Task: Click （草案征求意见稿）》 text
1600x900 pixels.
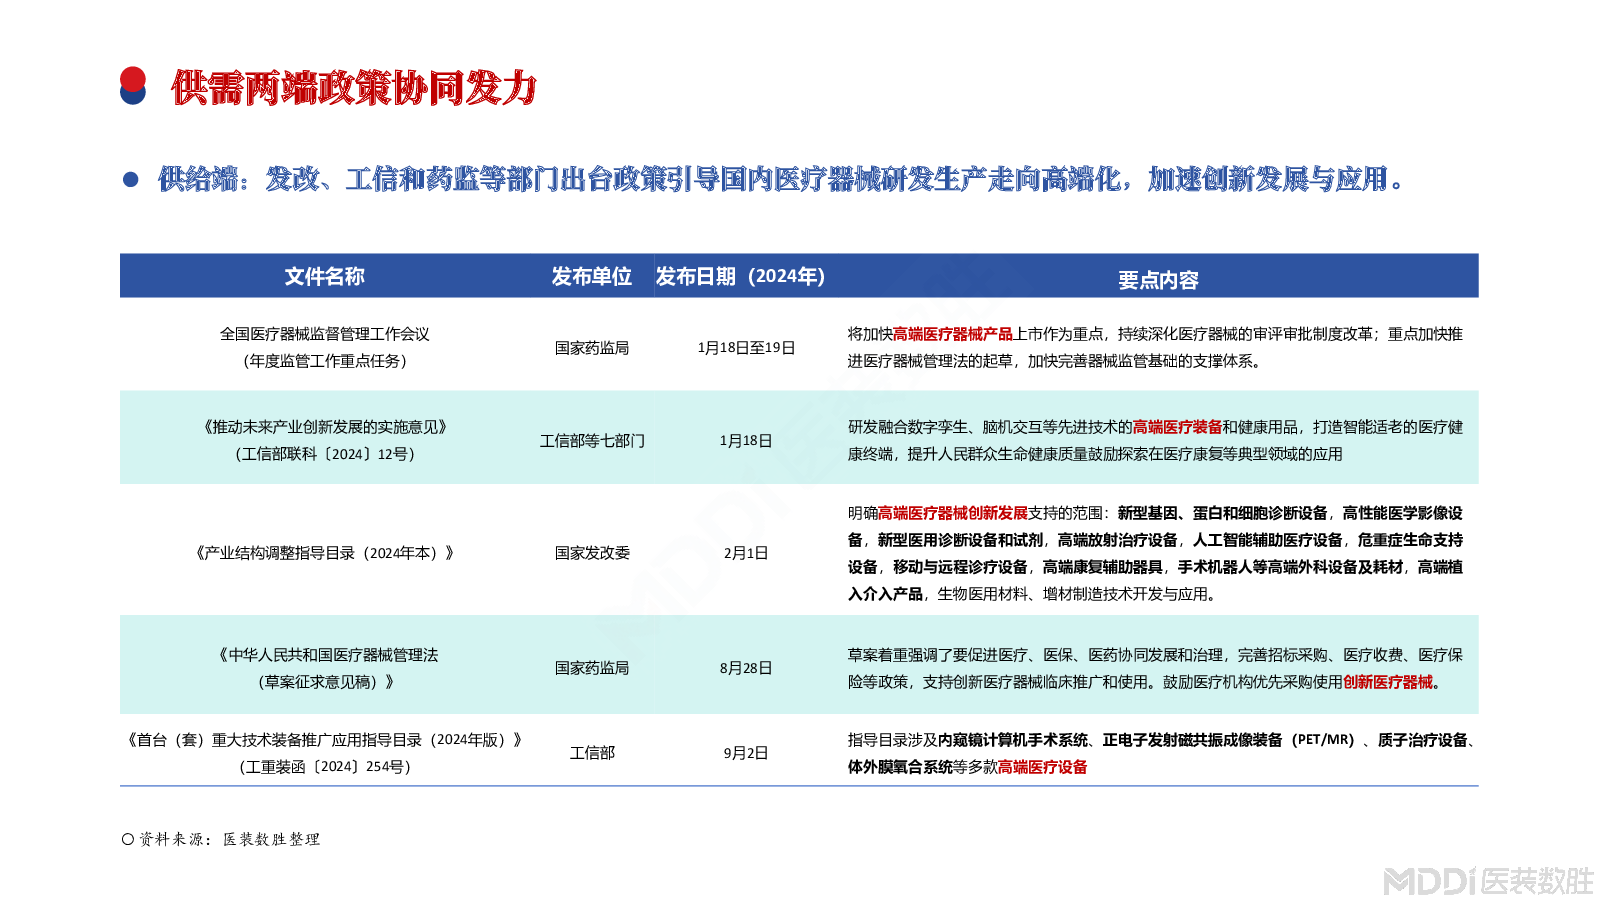Action: tap(325, 682)
